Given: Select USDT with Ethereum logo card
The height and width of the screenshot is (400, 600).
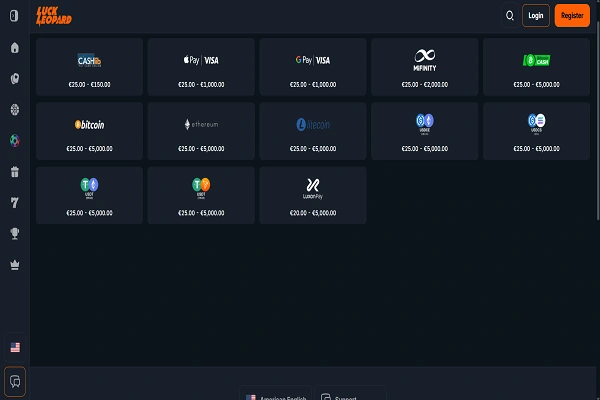Looking at the screenshot, I should click(90, 195).
